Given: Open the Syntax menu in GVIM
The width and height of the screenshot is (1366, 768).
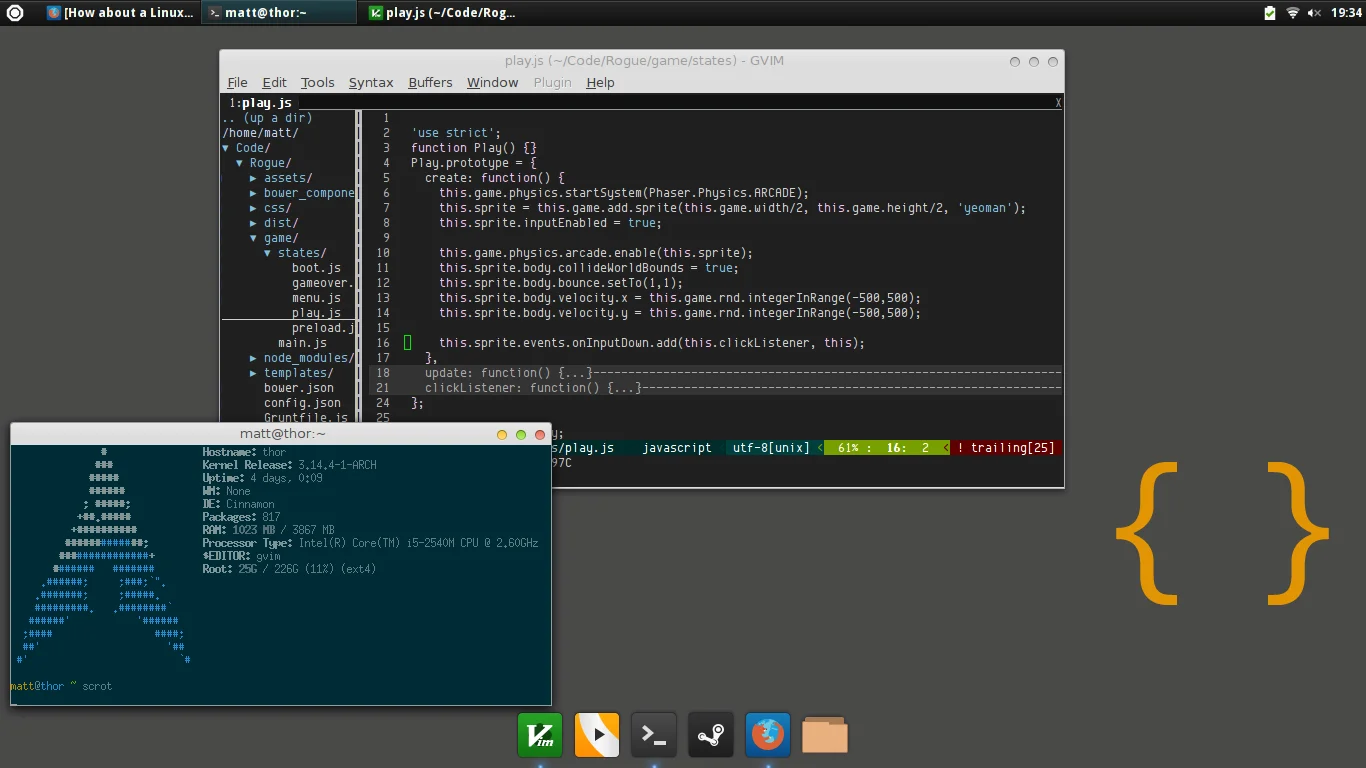Looking at the screenshot, I should (371, 82).
